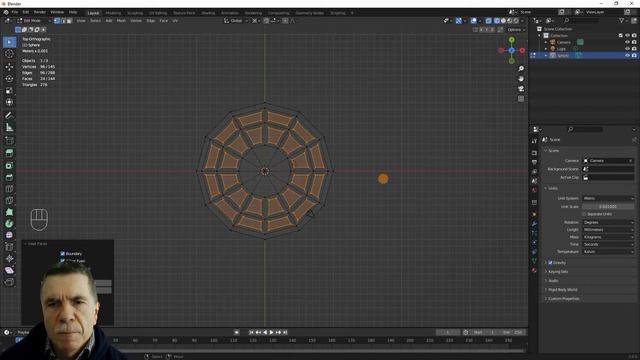Open the Length units dropdown

click(608, 229)
